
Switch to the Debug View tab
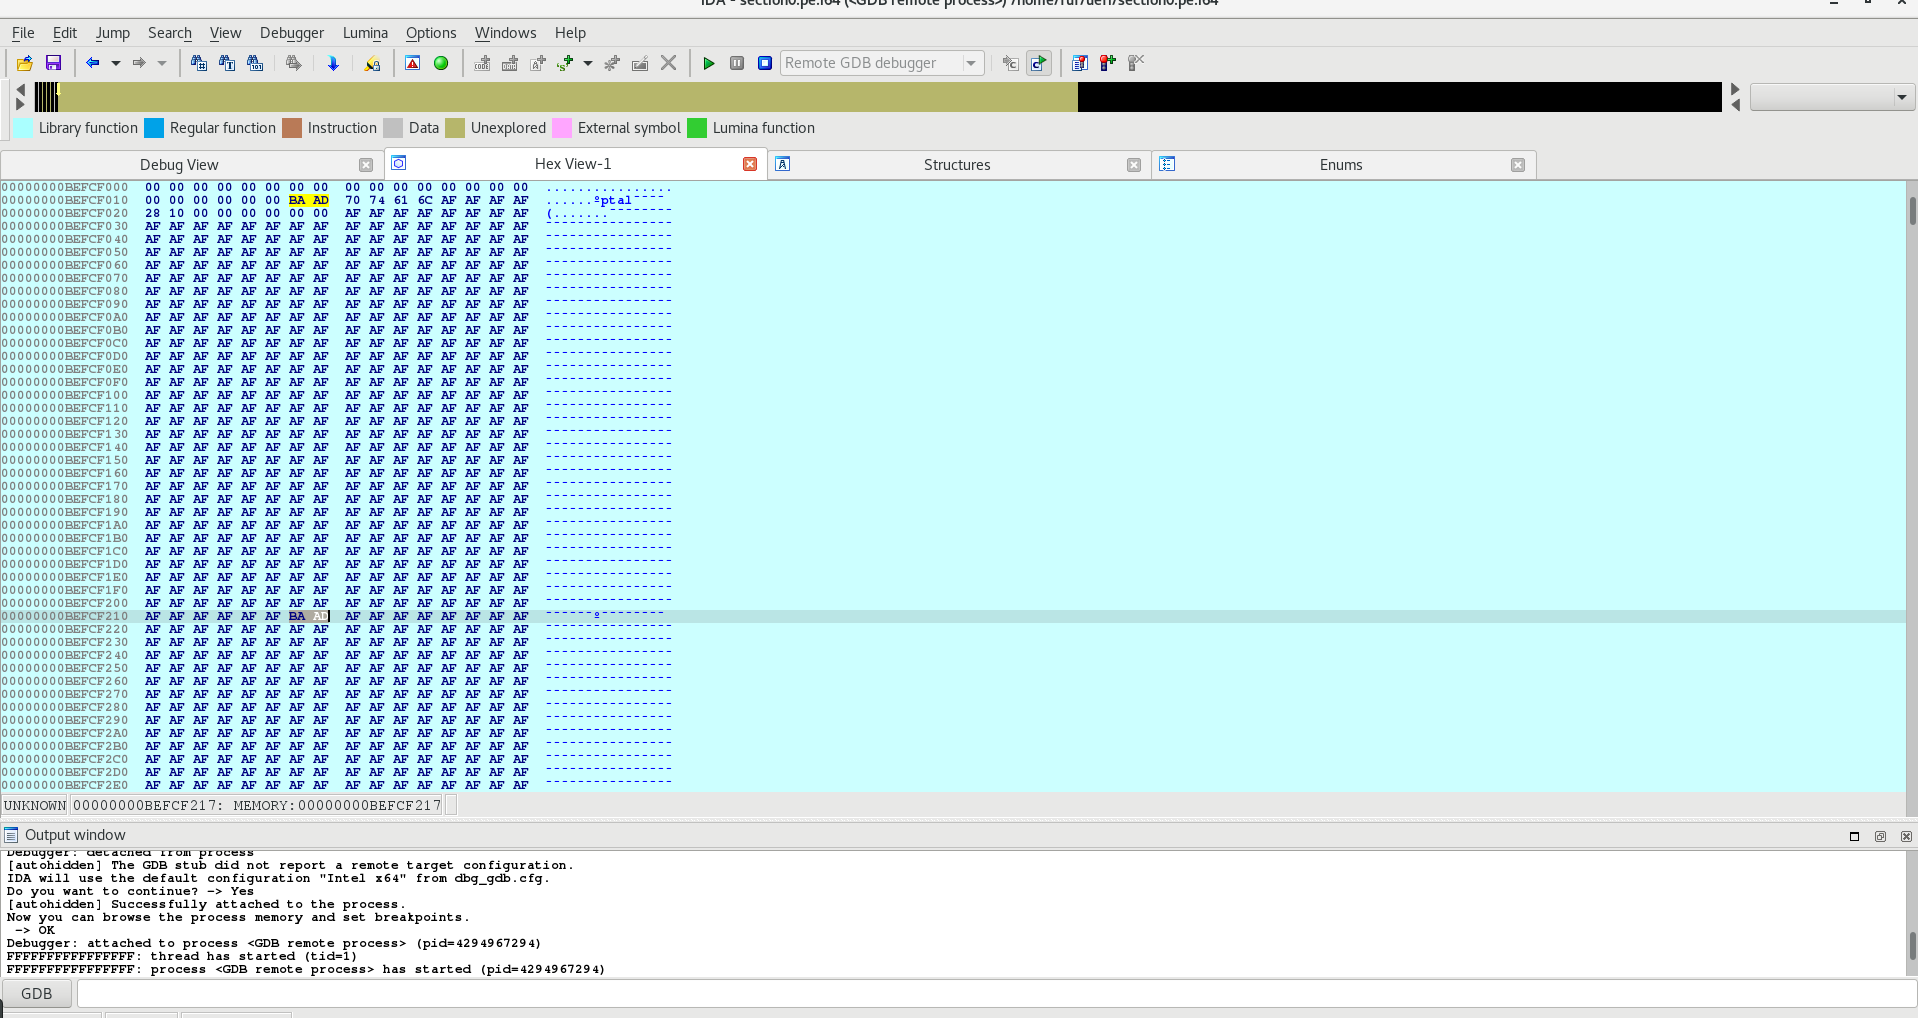coord(179,165)
